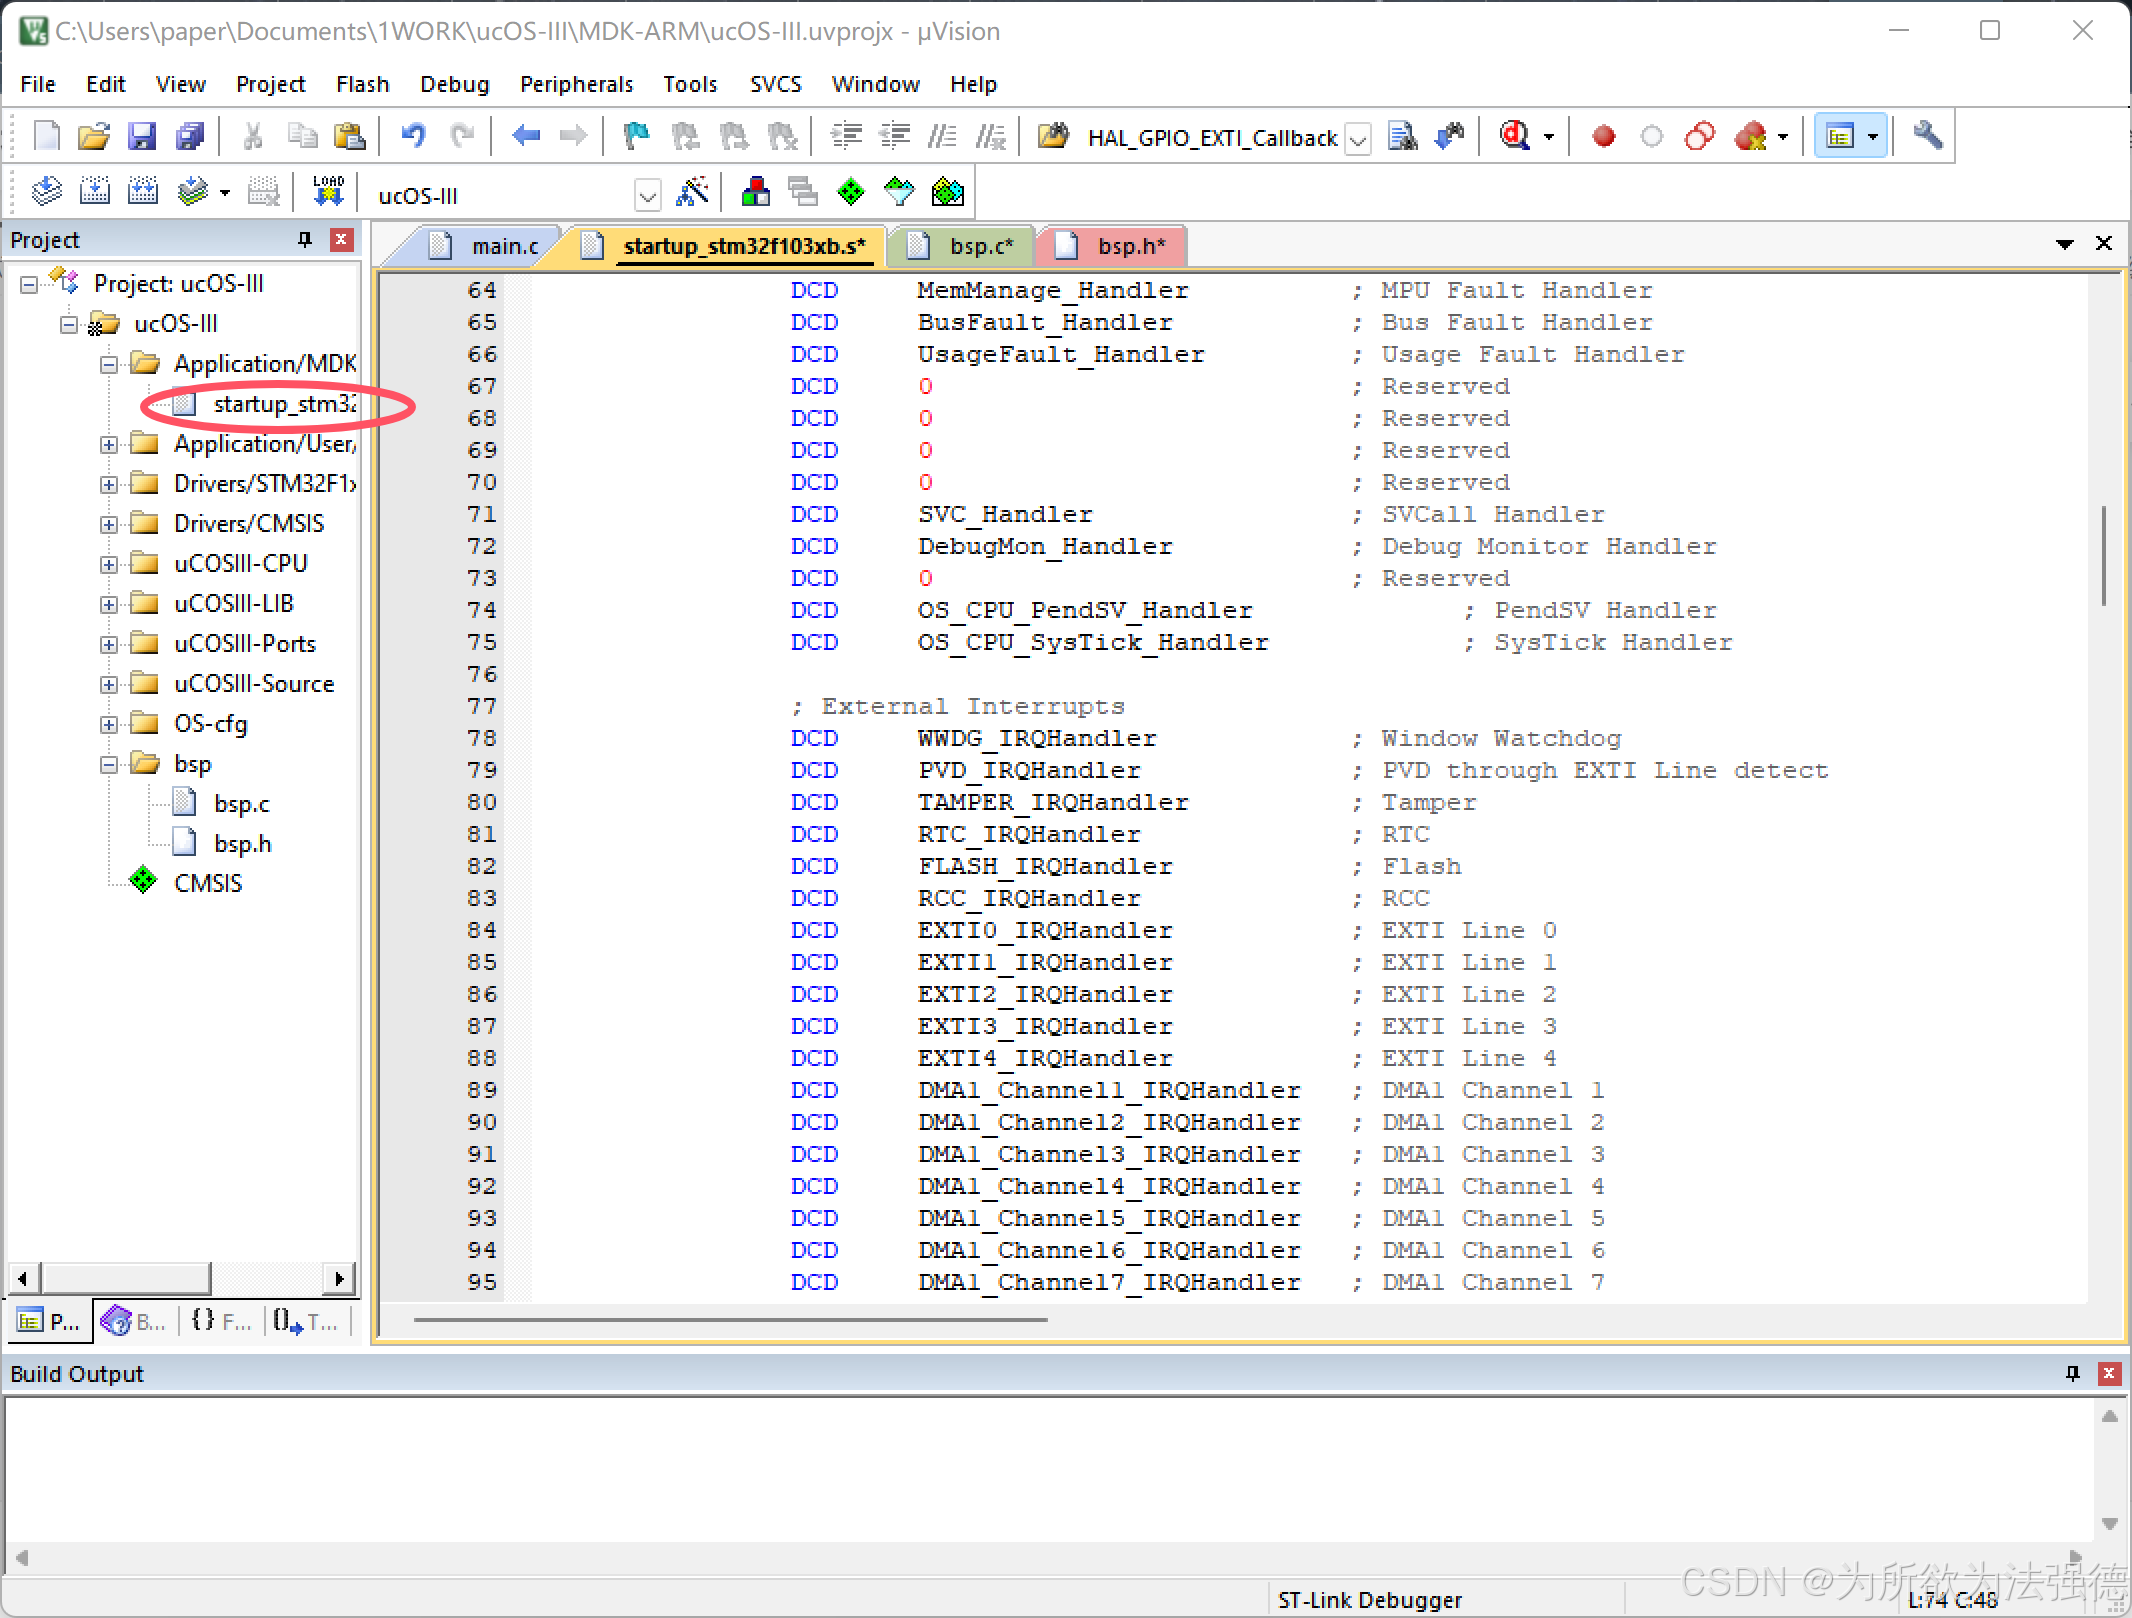The width and height of the screenshot is (2132, 1618).
Task: Toggle a bookmark at current line
Action: (636, 136)
